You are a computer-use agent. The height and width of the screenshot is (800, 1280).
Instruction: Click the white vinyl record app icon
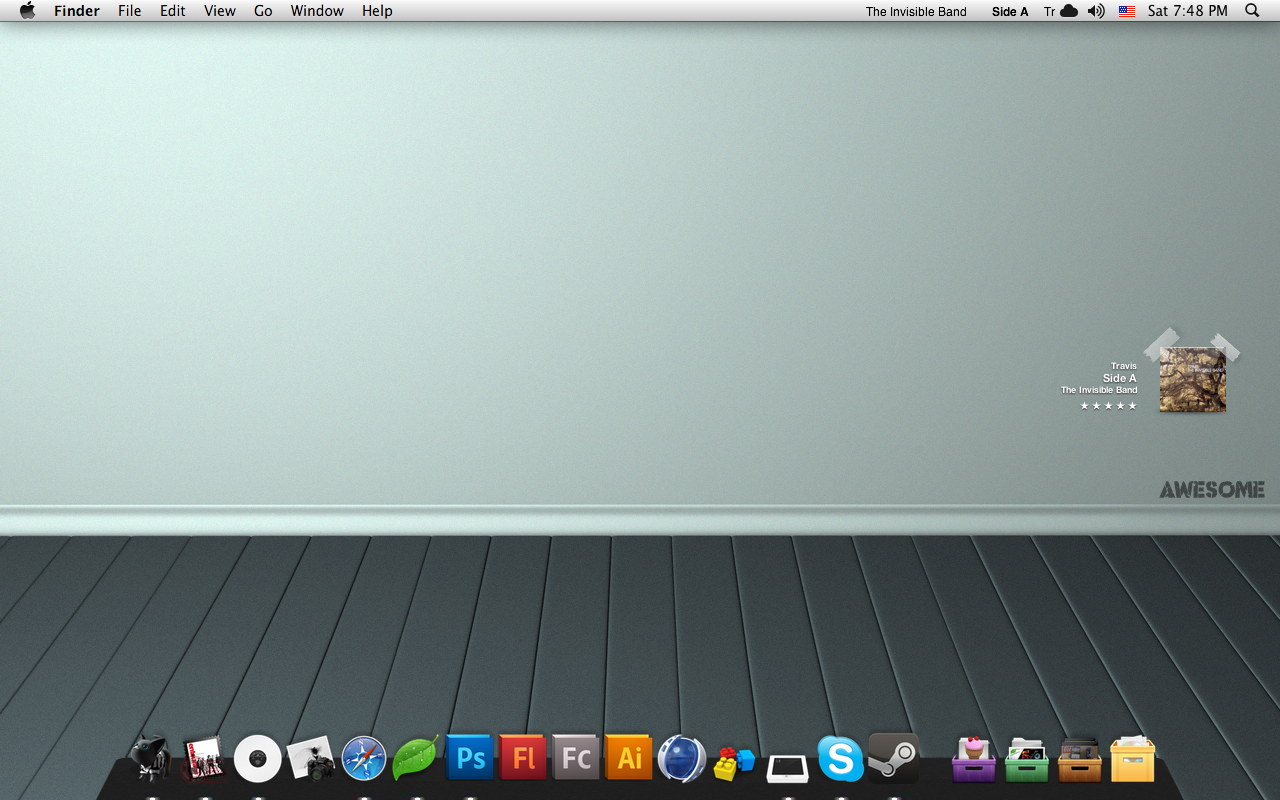coord(258,758)
